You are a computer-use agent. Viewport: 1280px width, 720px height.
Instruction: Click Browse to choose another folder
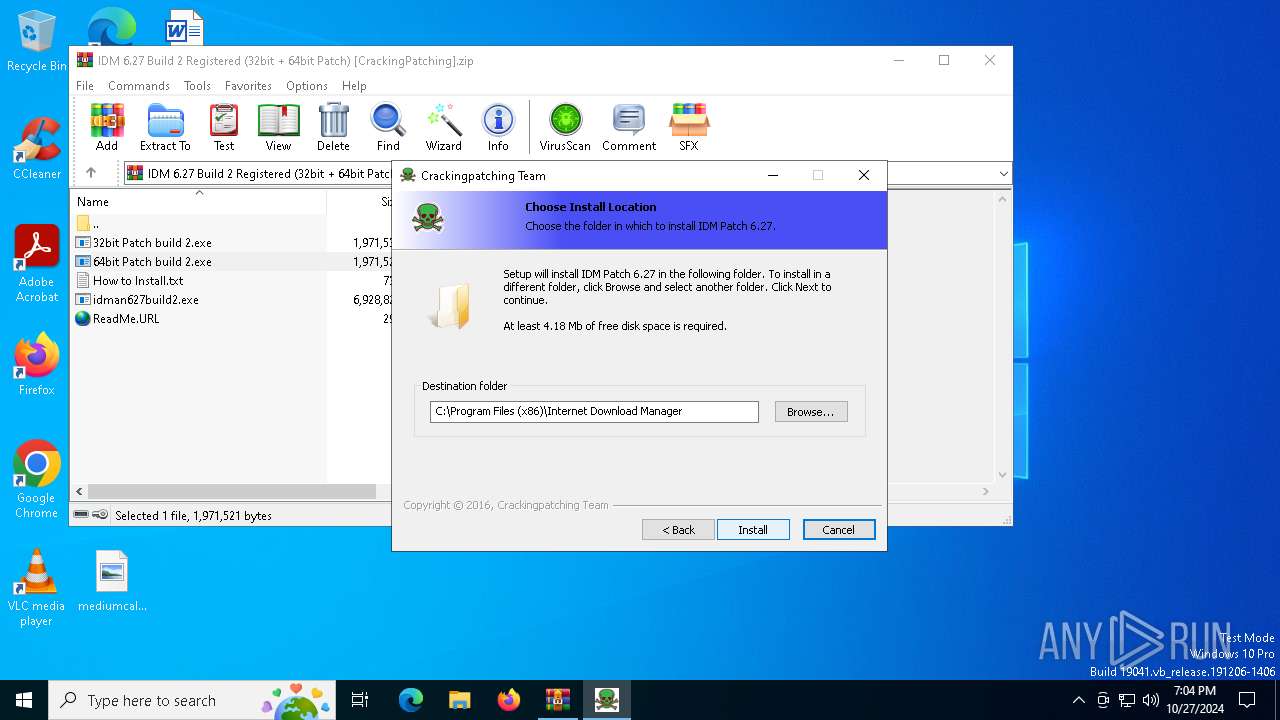(811, 412)
